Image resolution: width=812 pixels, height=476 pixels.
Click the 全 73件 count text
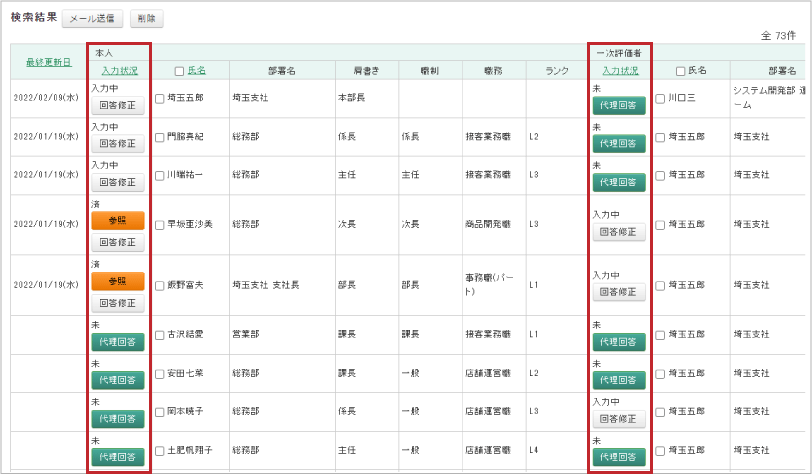[778, 36]
